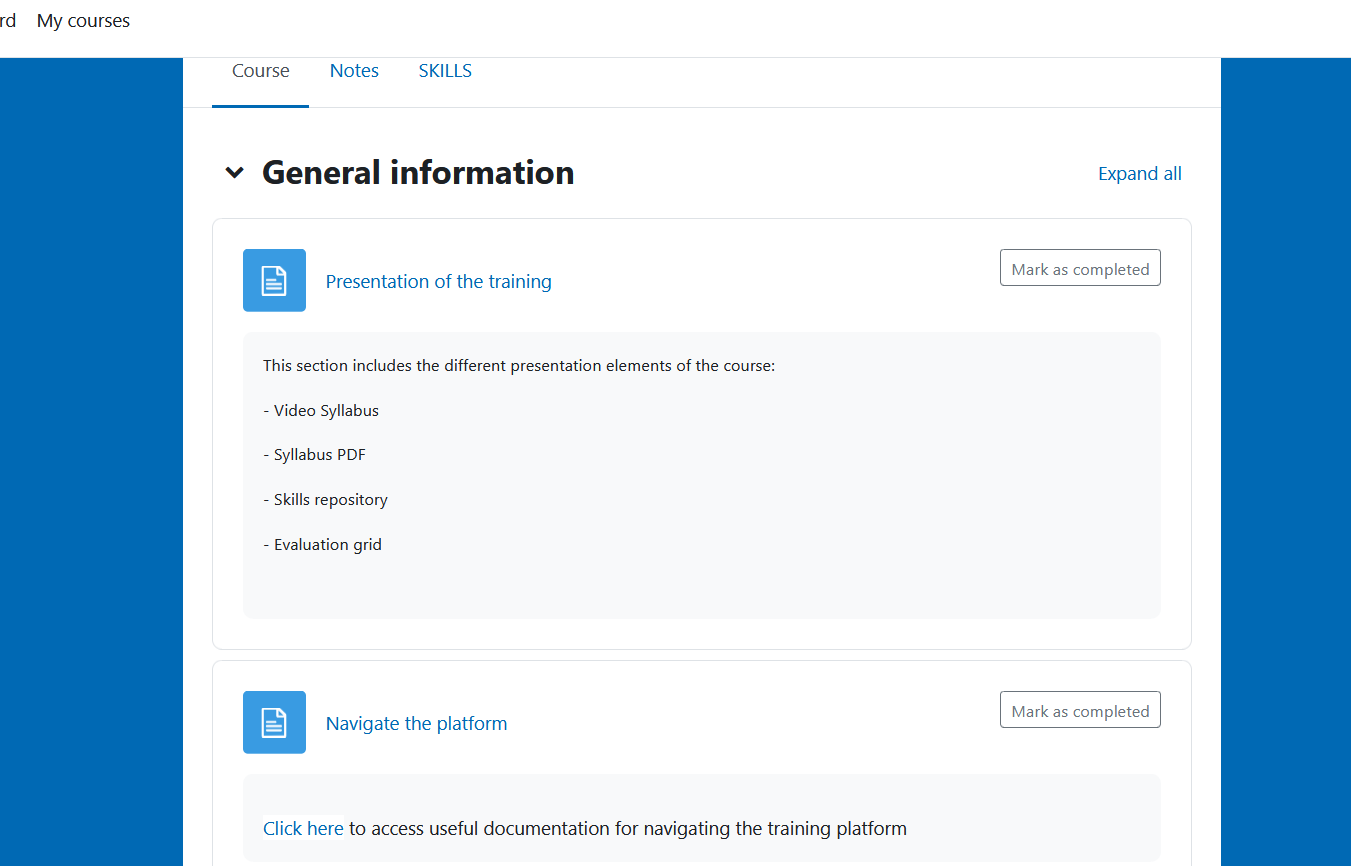Select the Course tab
1351x866 pixels.
(261, 71)
